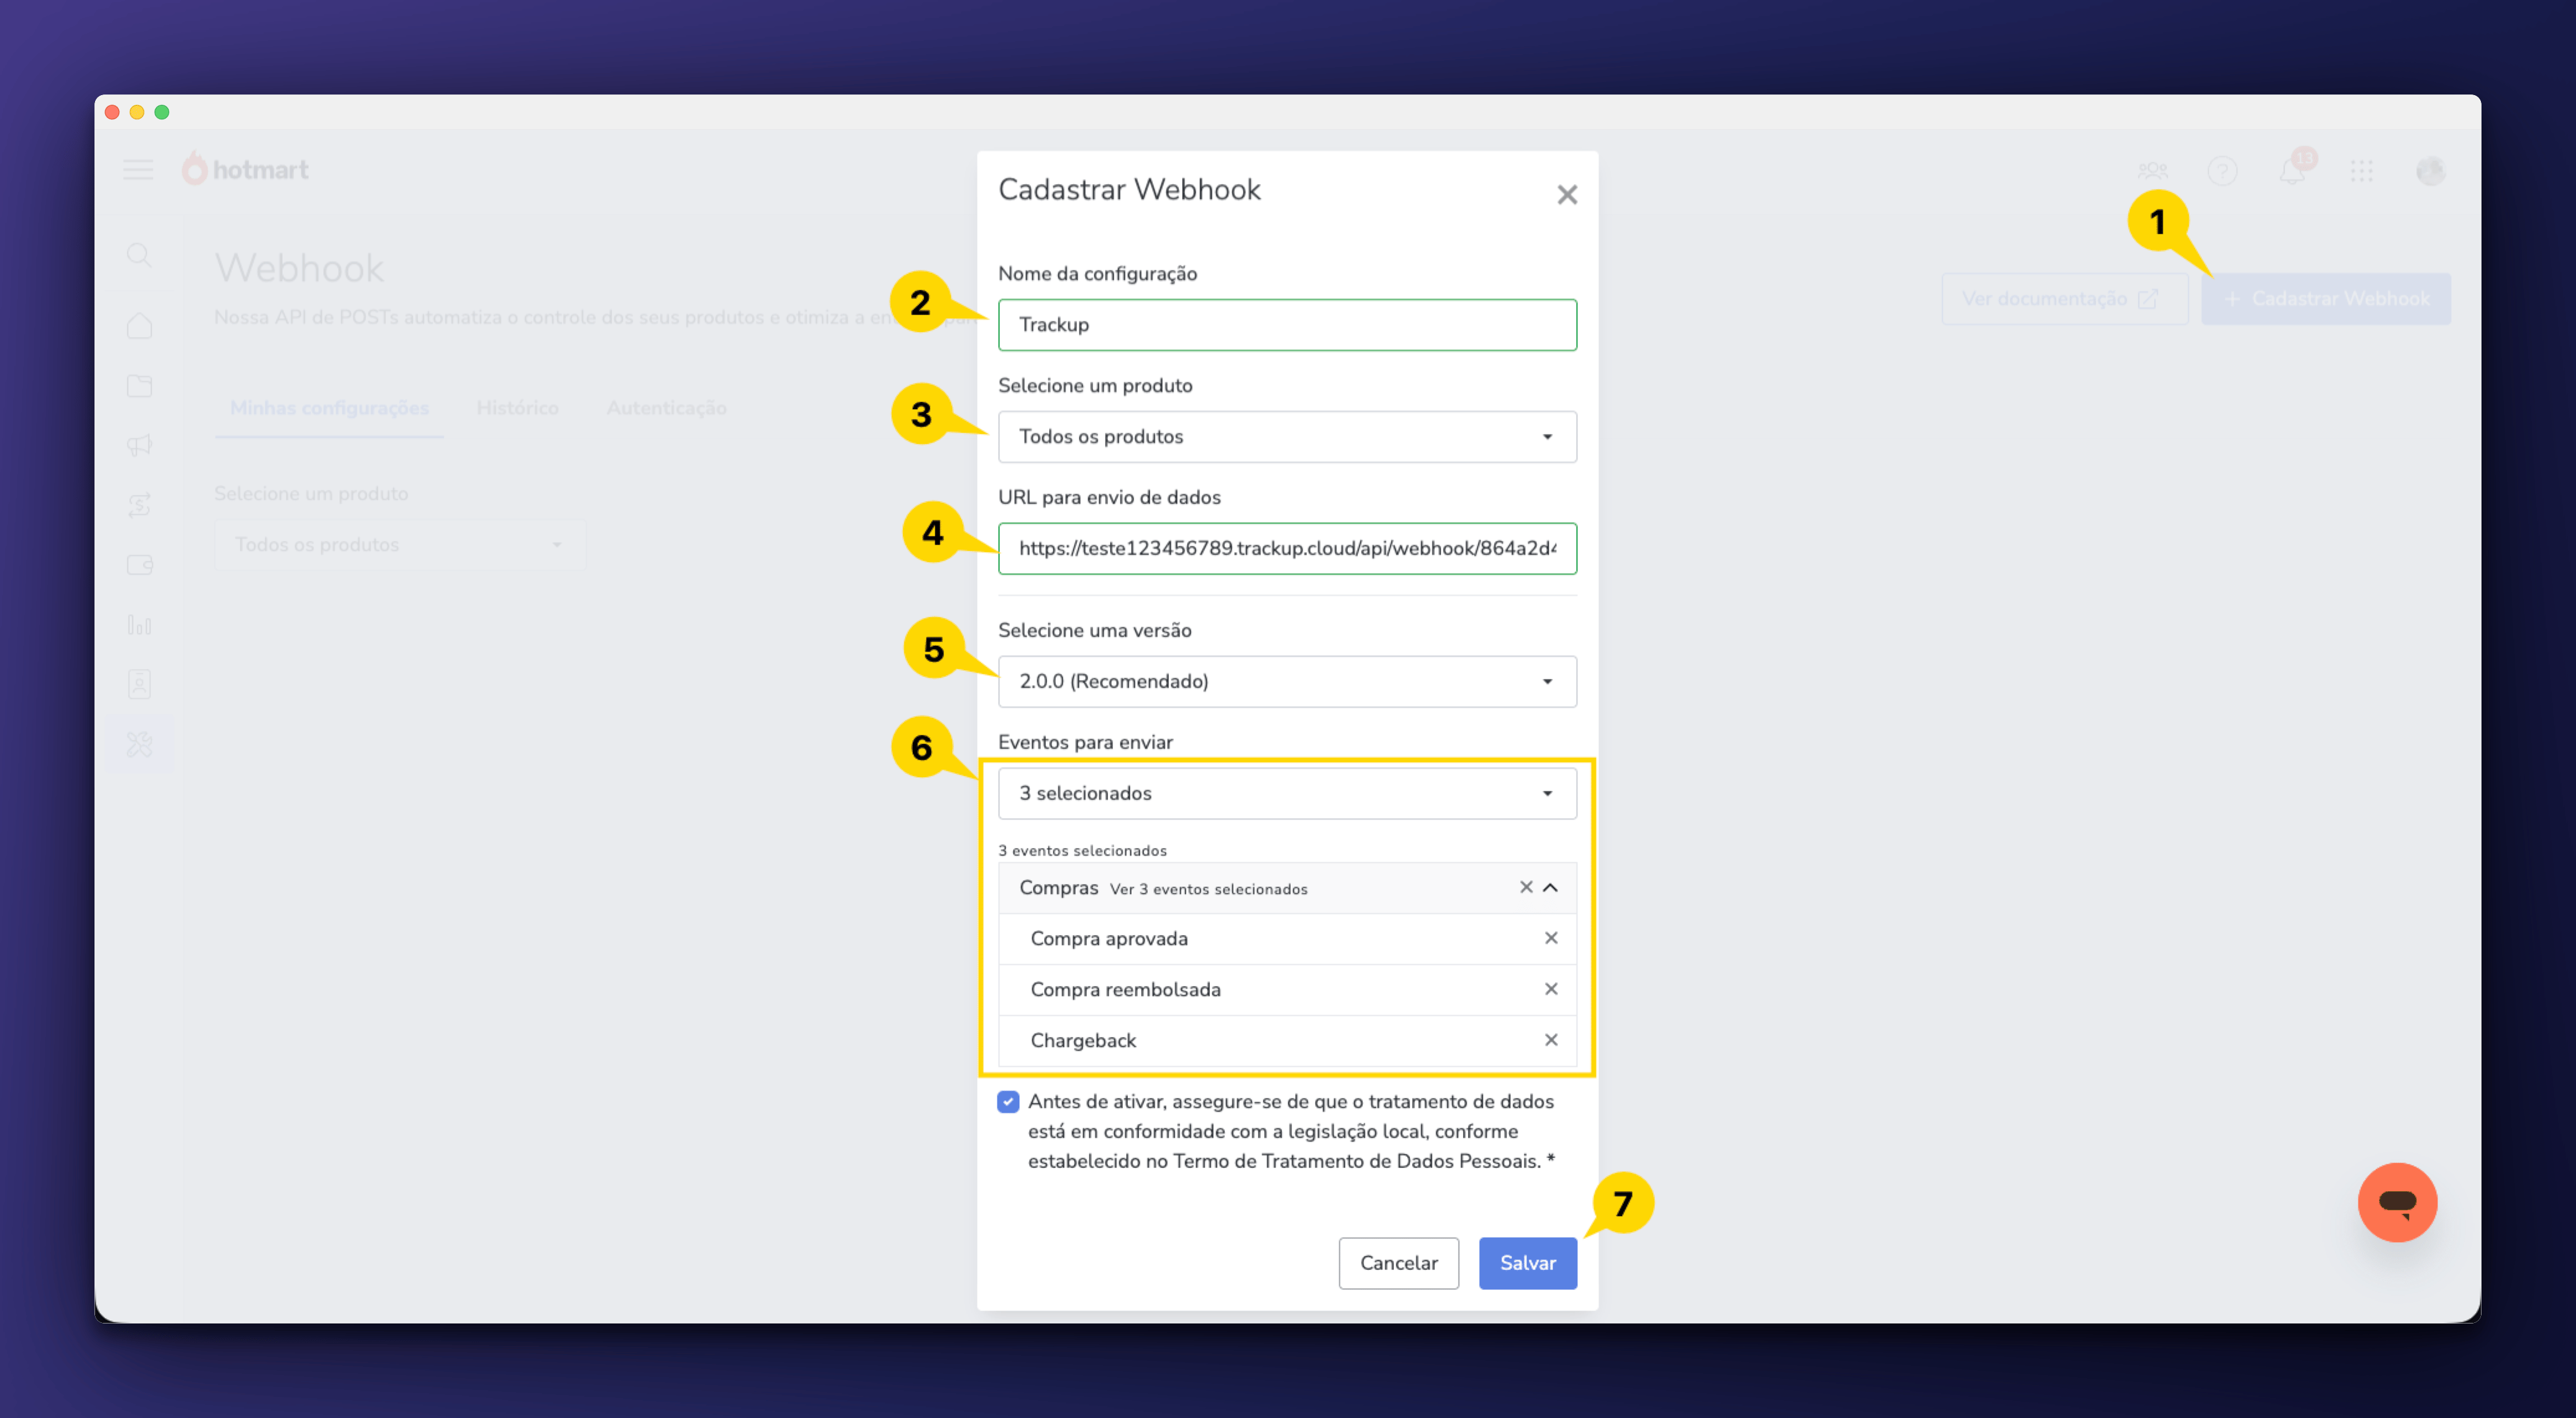Click the Salvar button

coord(1528,1263)
